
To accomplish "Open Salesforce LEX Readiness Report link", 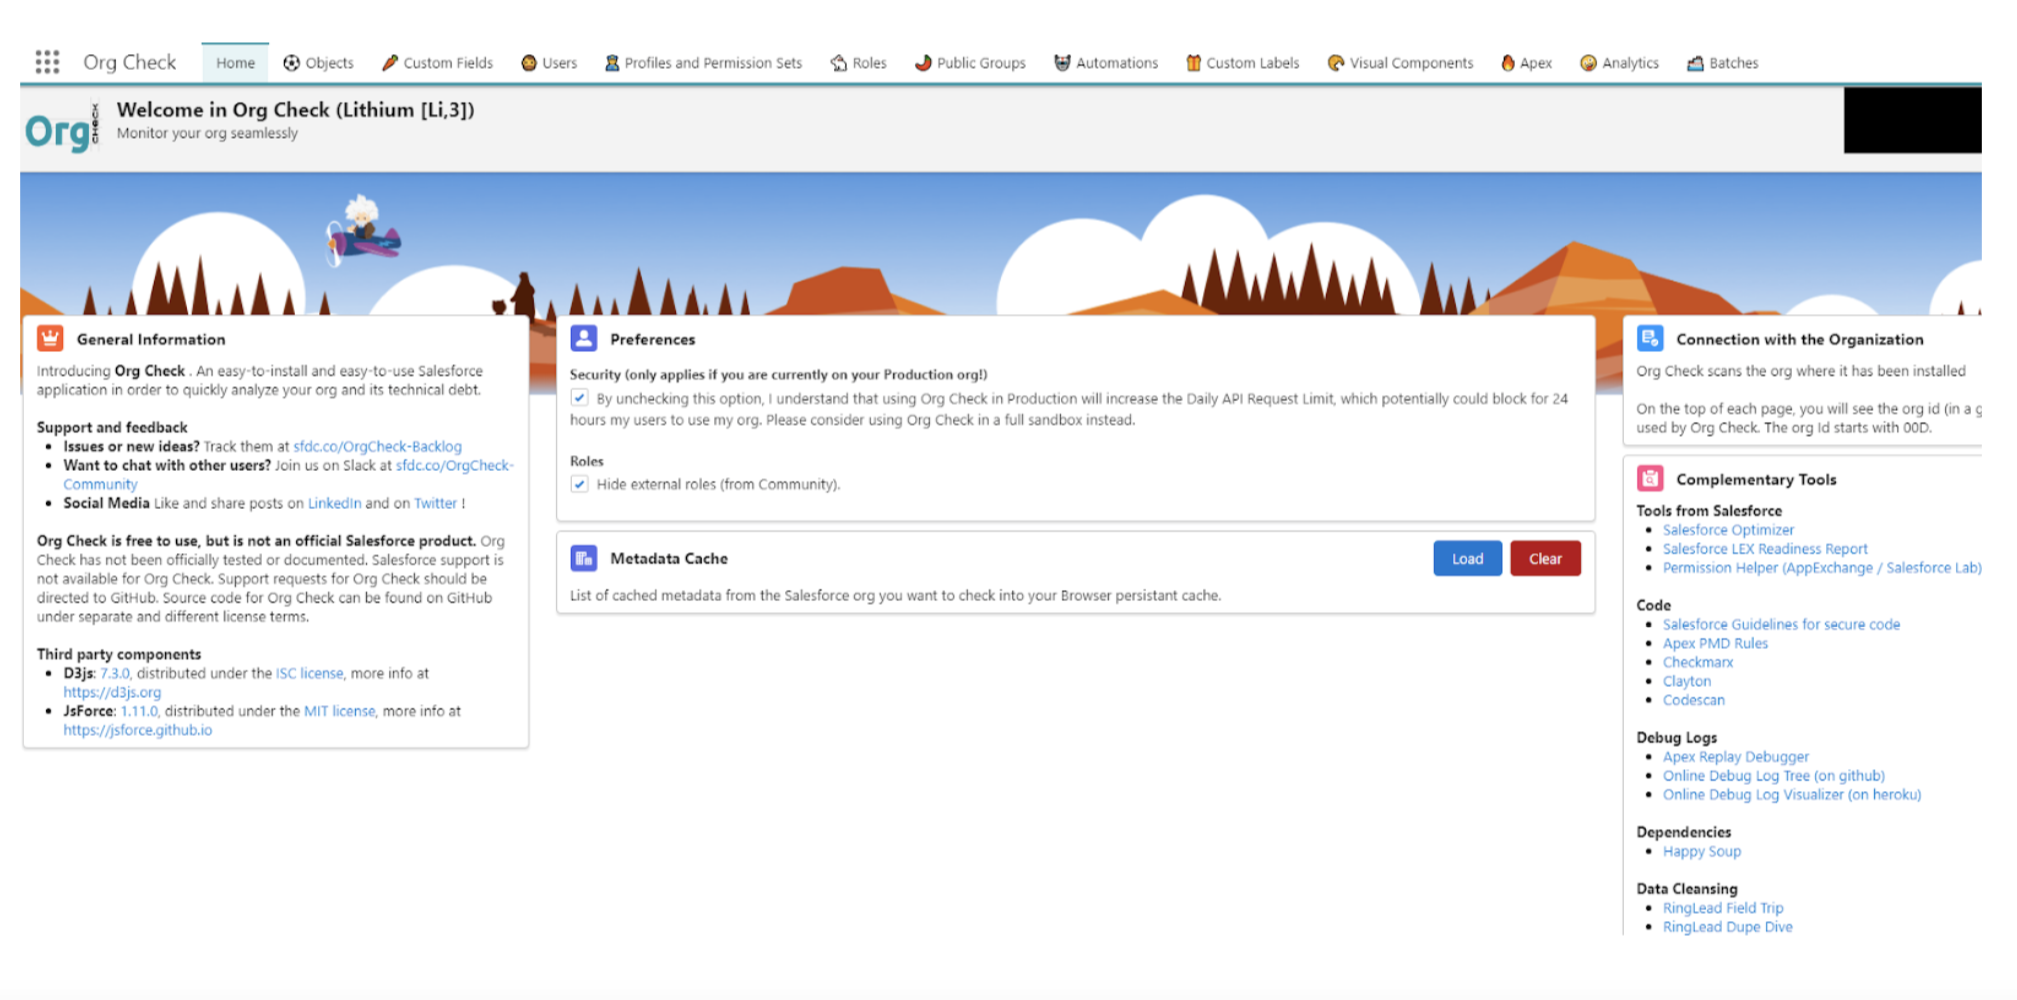I will pyautogui.click(x=1765, y=549).
